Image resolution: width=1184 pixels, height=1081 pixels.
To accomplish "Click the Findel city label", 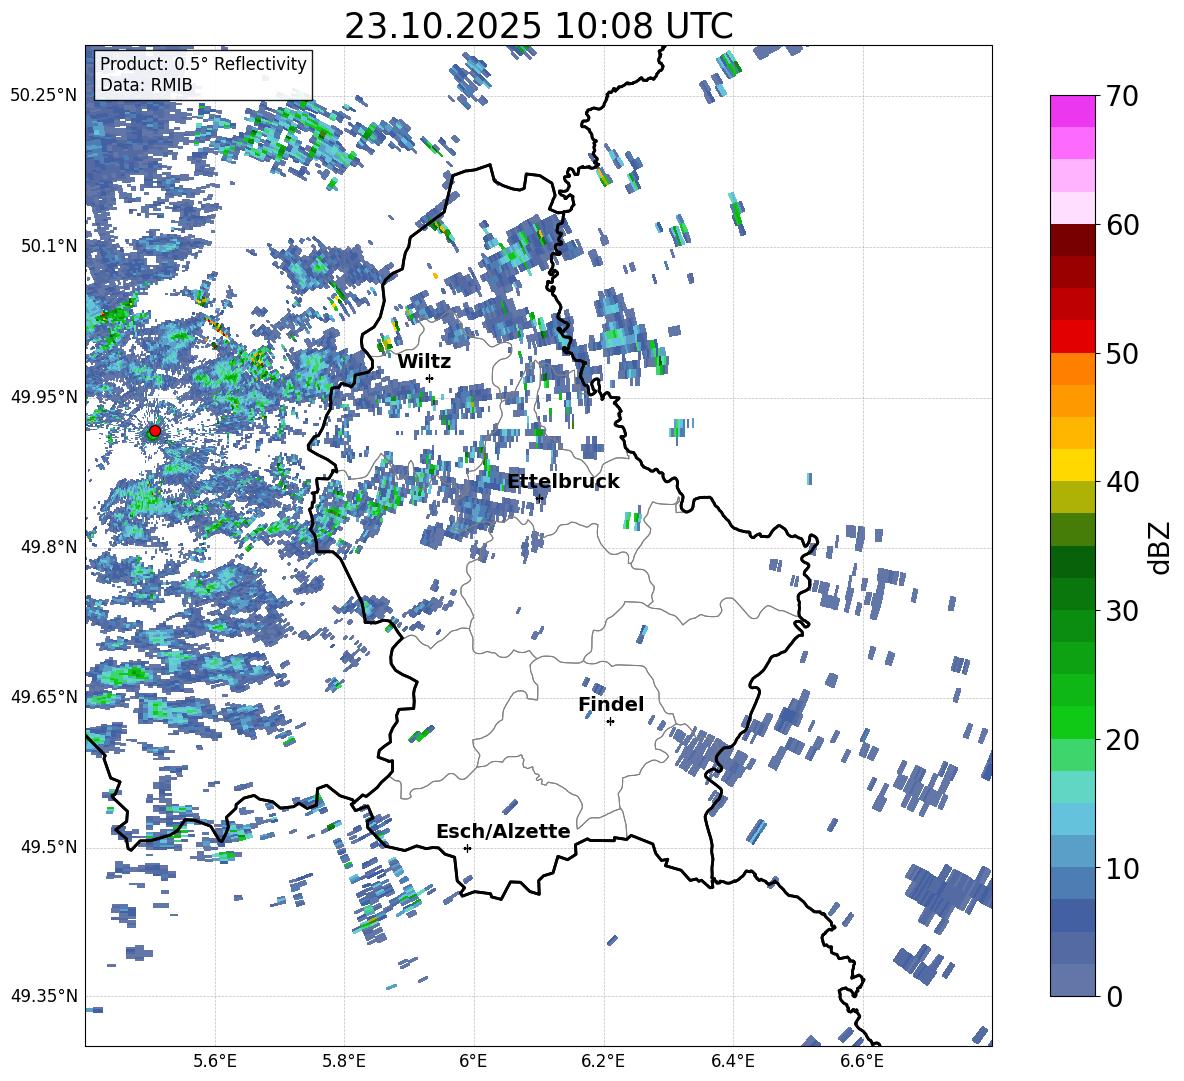I will tap(611, 704).
